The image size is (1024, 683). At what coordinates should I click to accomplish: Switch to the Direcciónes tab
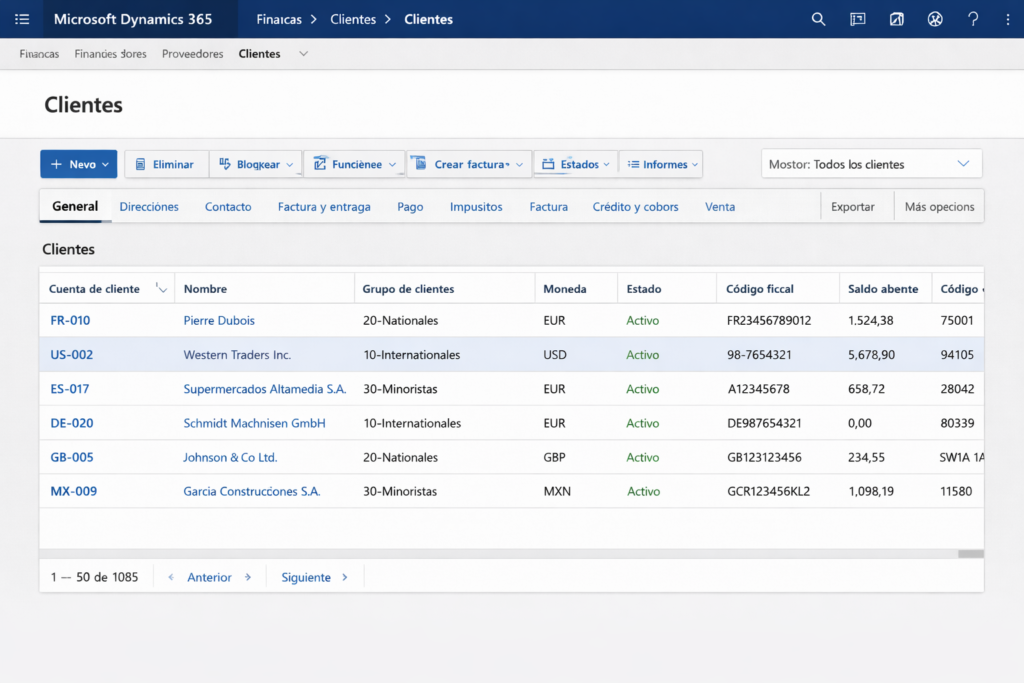coord(149,206)
